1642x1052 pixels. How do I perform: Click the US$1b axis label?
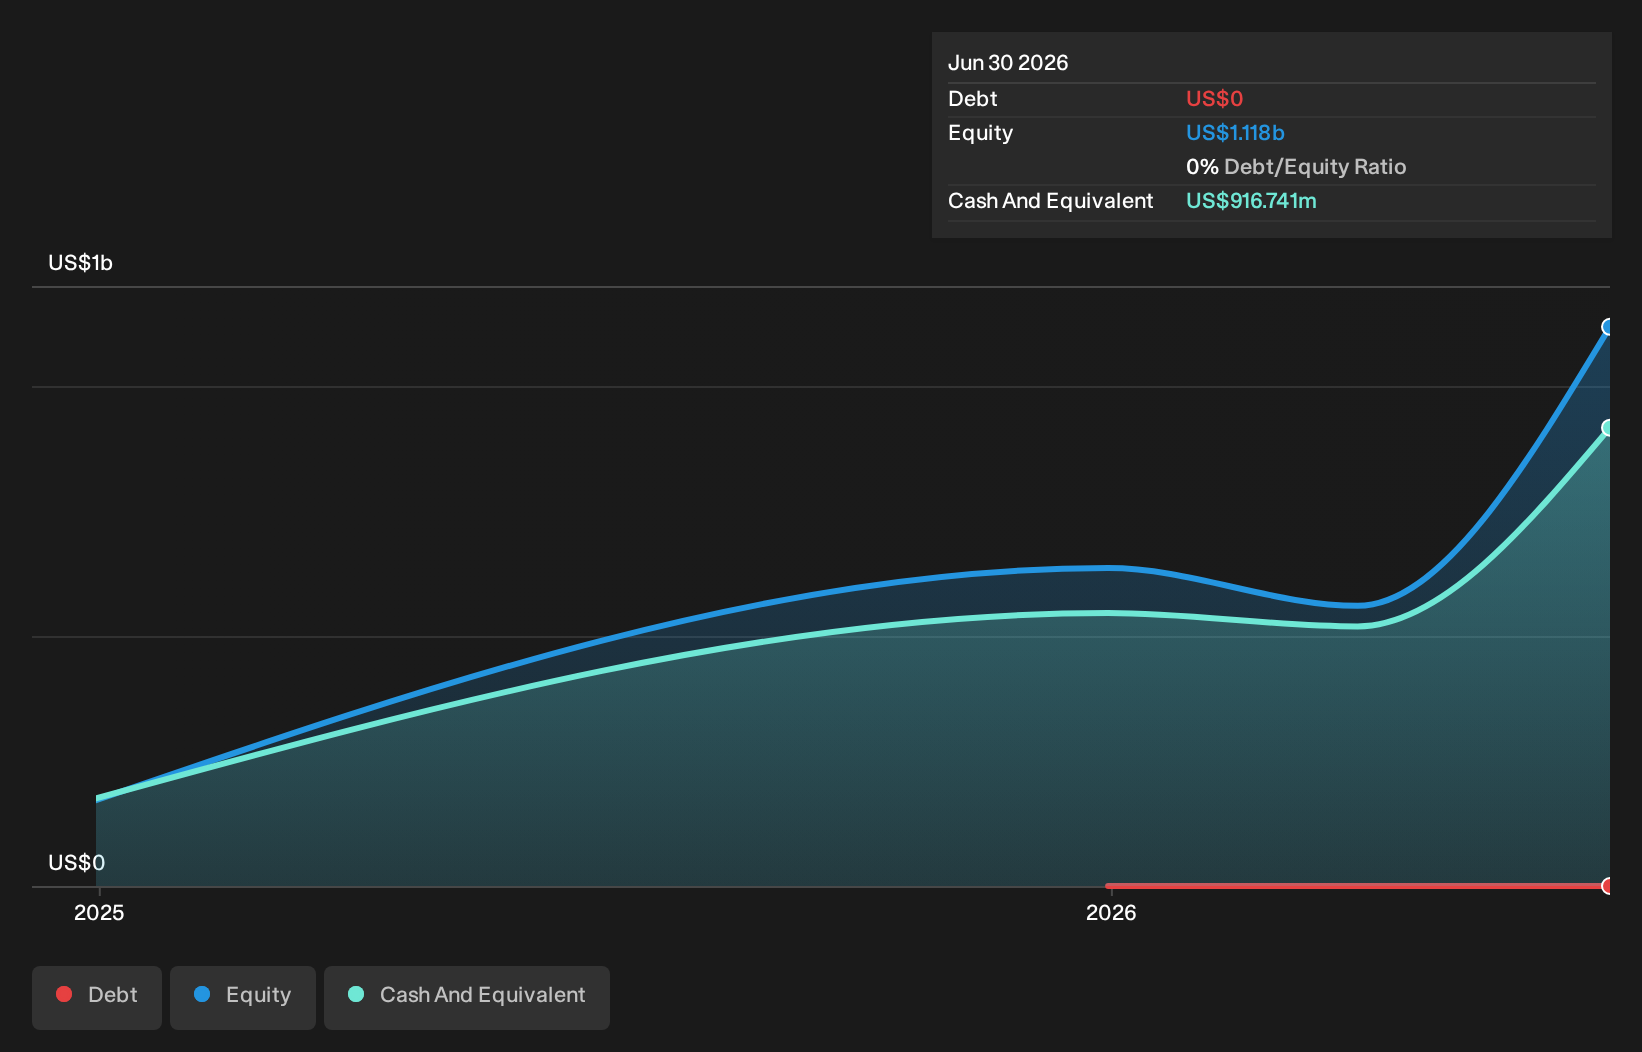(81, 263)
